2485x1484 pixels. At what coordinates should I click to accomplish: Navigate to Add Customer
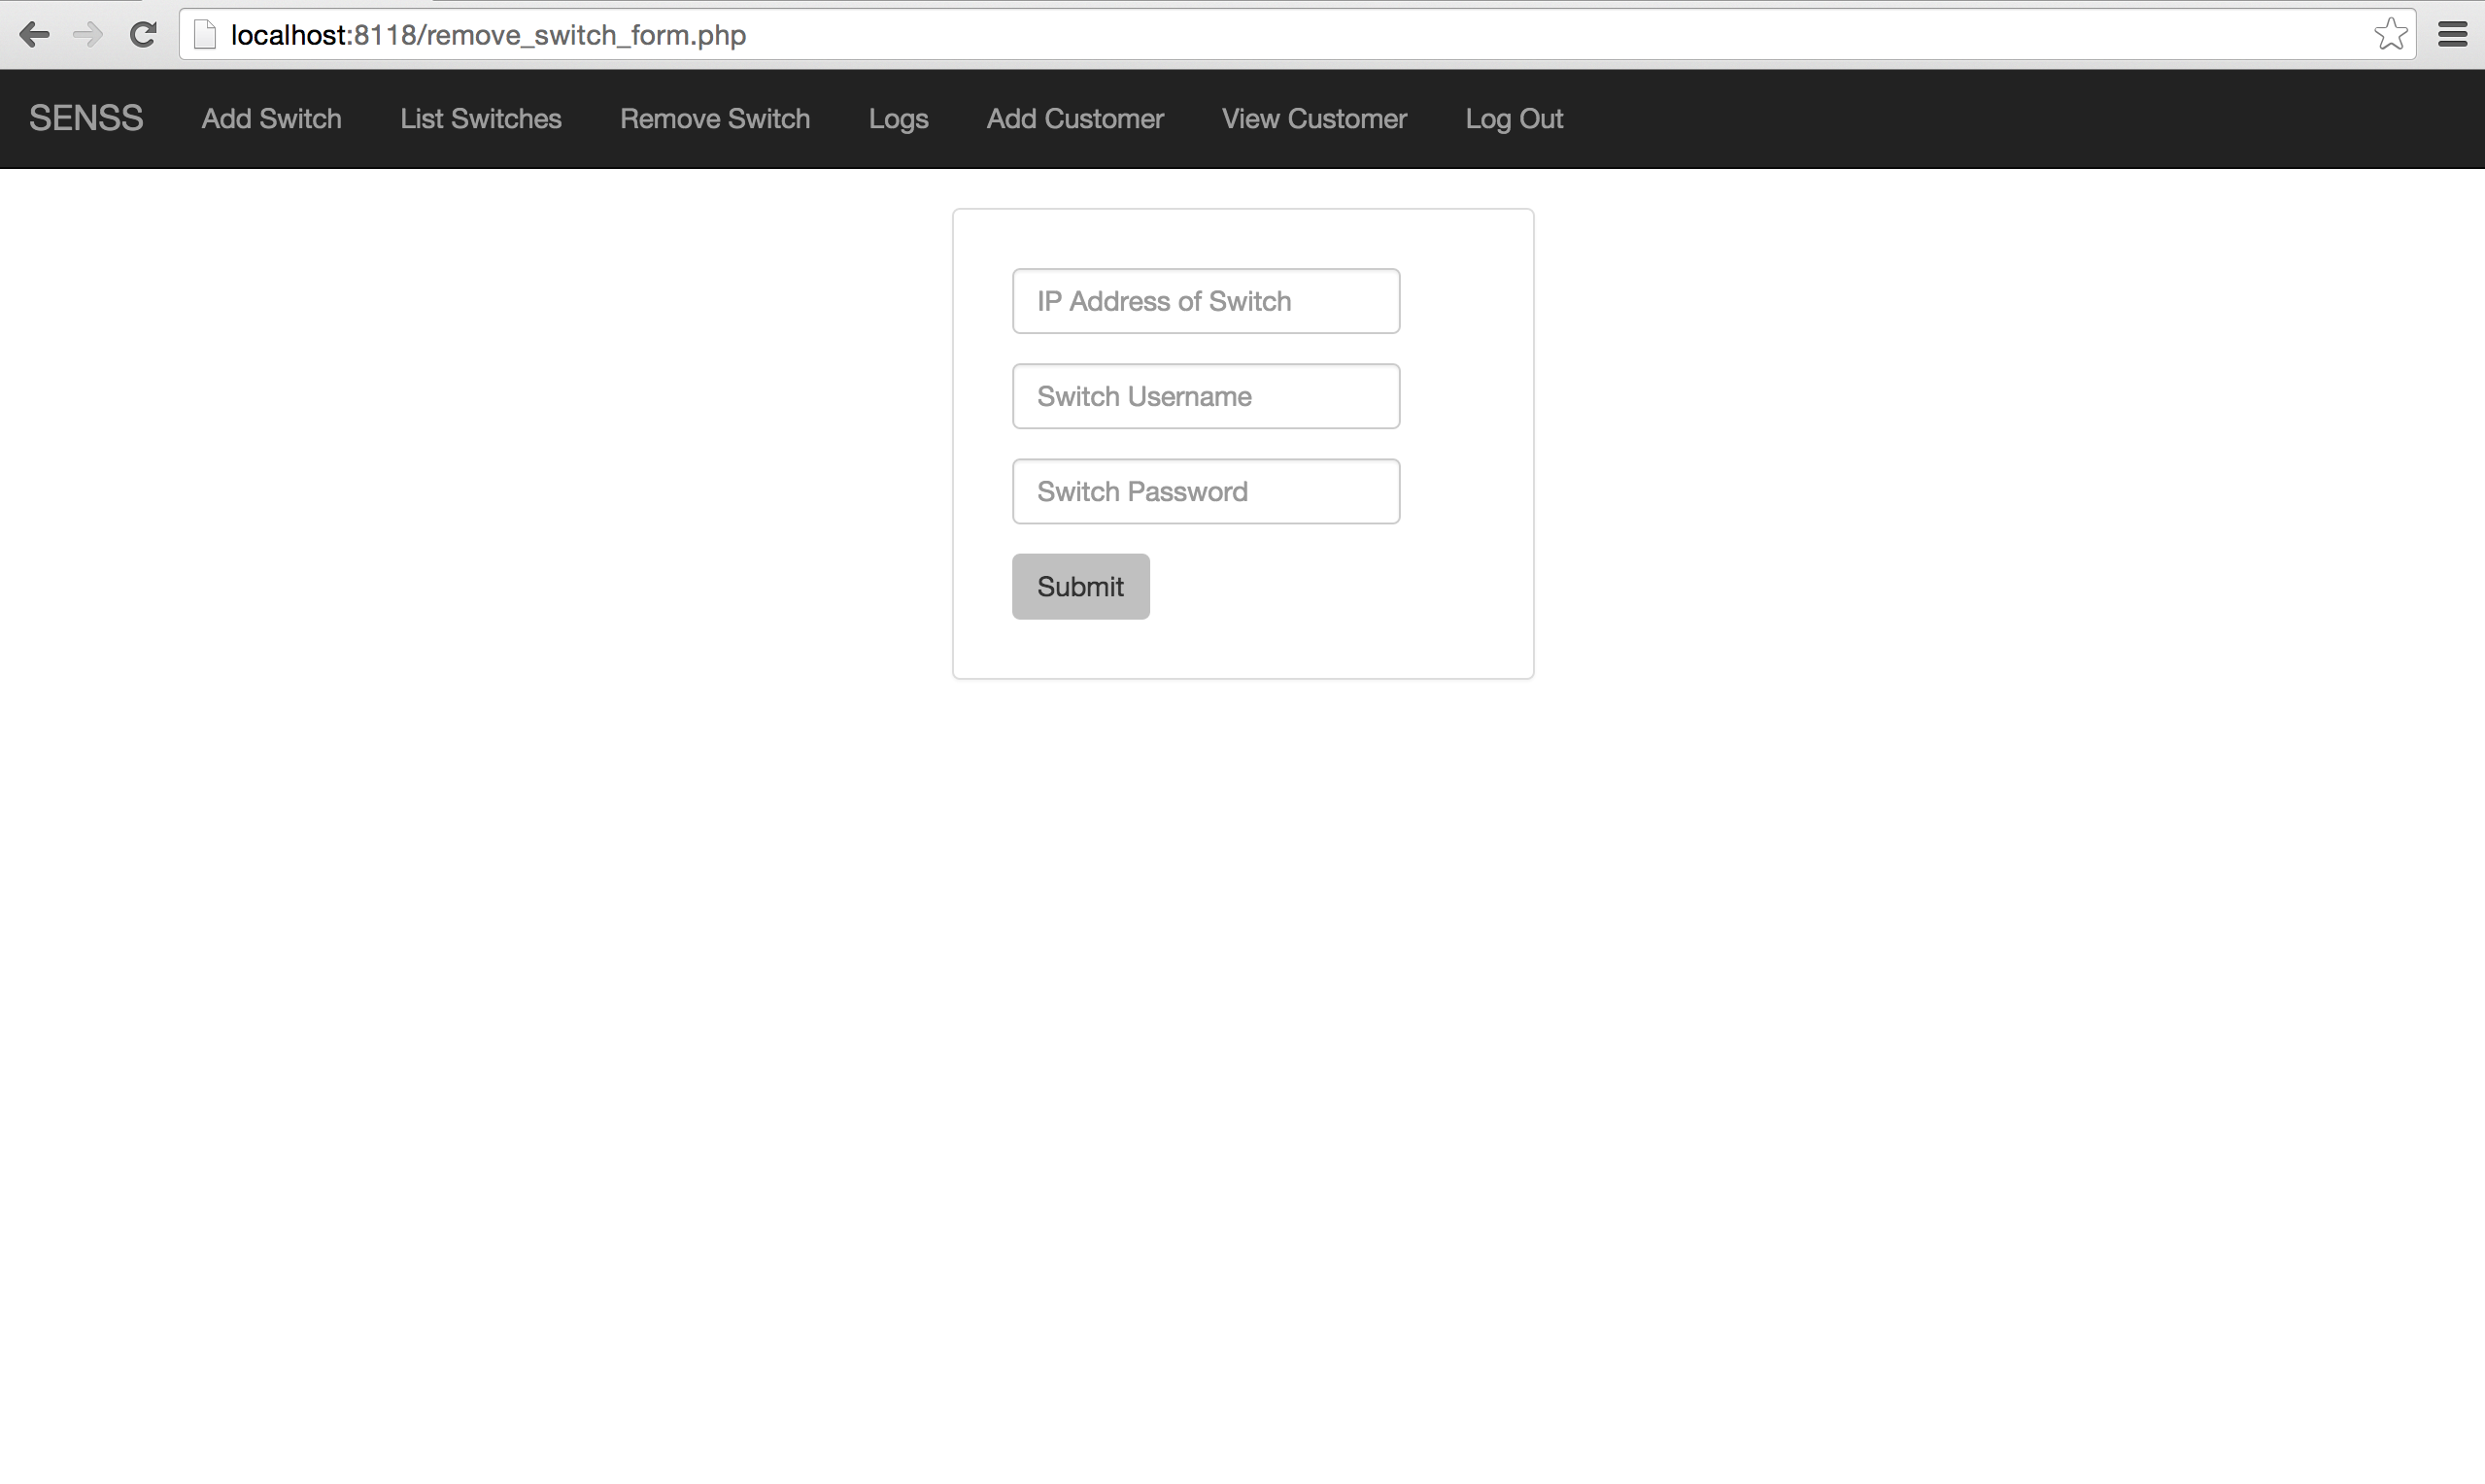(1075, 118)
